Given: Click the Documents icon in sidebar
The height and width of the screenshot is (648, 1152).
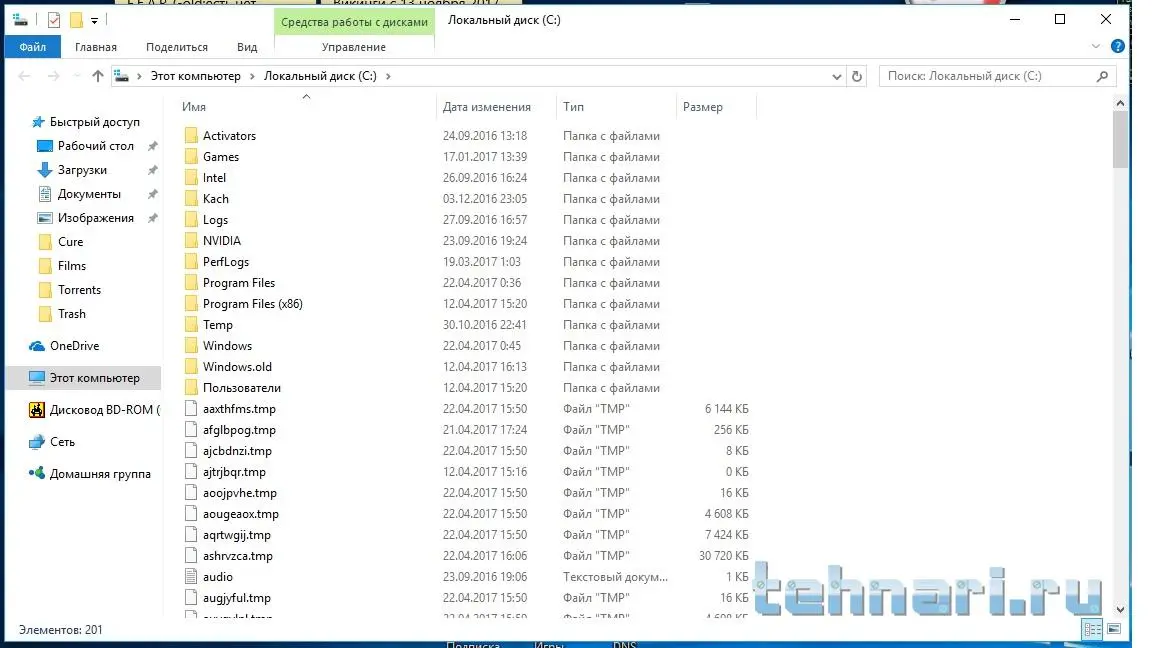Looking at the screenshot, I should click(x=45, y=194).
